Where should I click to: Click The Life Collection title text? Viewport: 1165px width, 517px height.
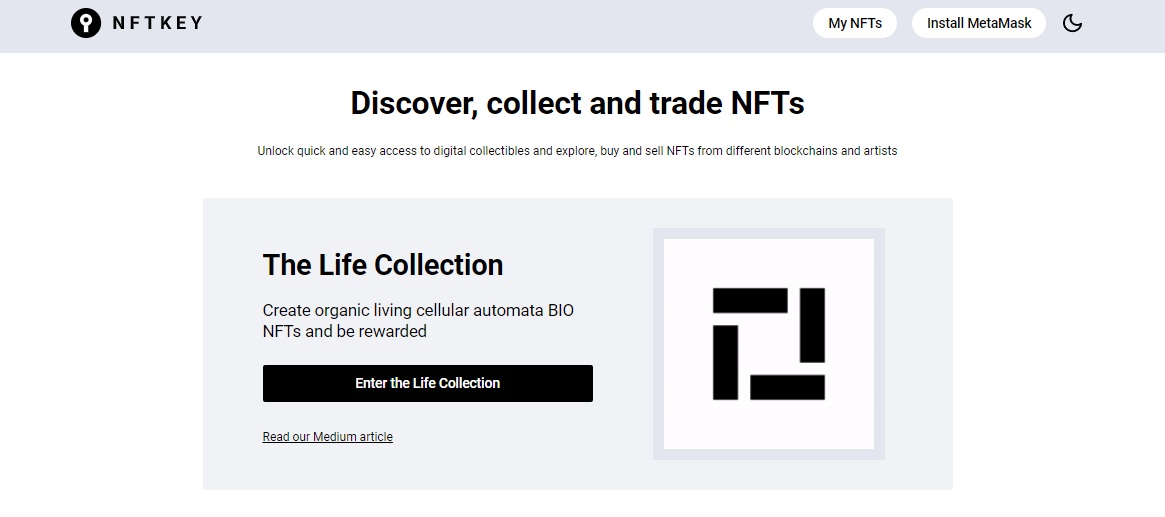(x=383, y=265)
